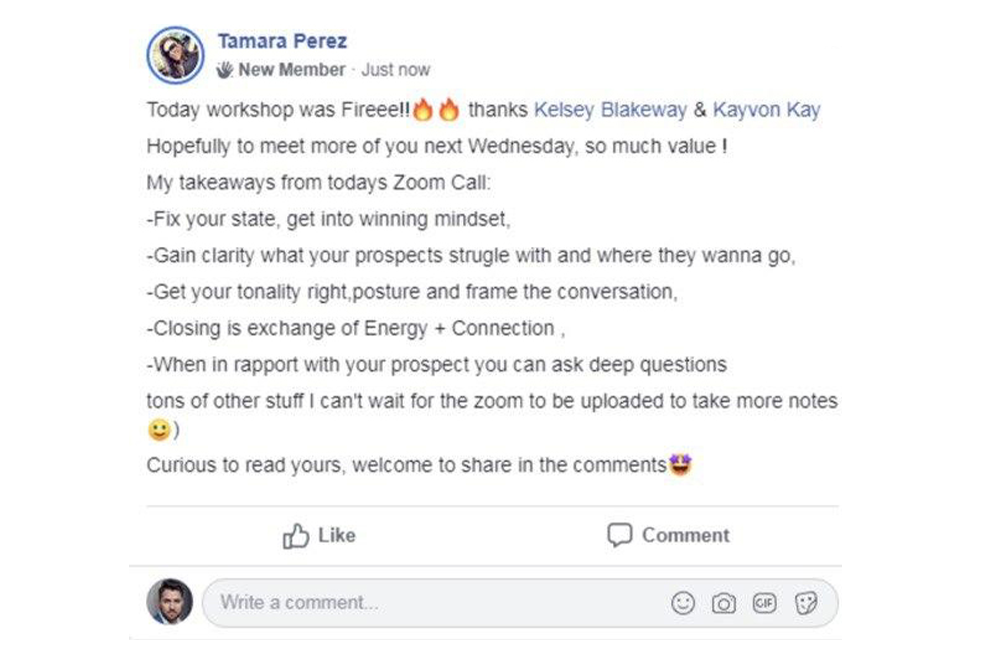This screenshot has height=658, width=991.
Task: Open the sticker picker icon
Action: click(x=806, y=603)
